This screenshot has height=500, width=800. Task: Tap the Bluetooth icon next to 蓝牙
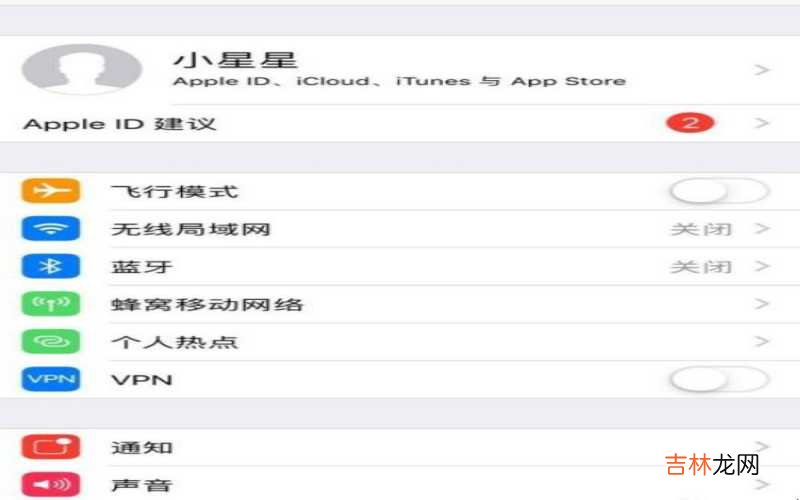click(51, 266)
